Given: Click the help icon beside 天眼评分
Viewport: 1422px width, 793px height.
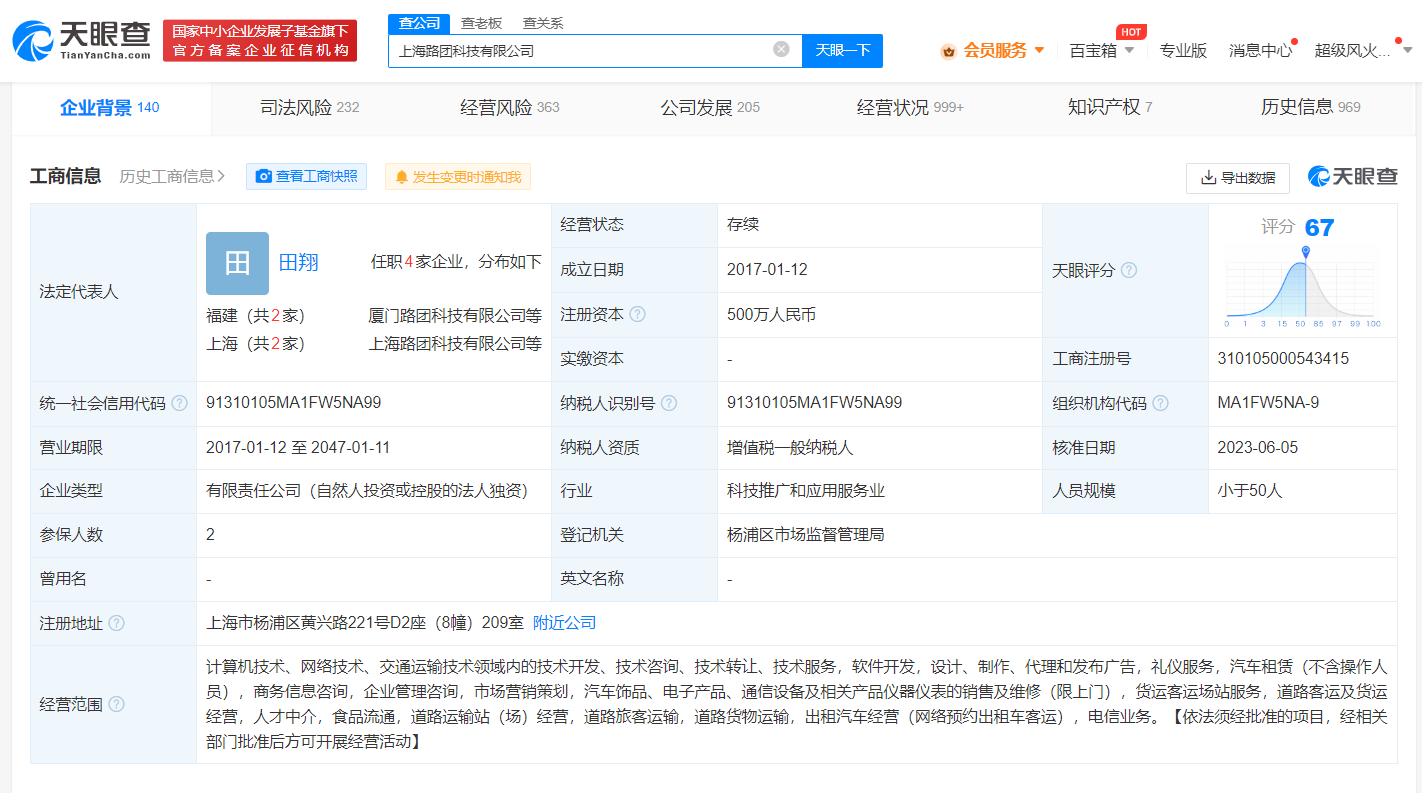Looking at the screenshot, I should tap(1129, 270).
